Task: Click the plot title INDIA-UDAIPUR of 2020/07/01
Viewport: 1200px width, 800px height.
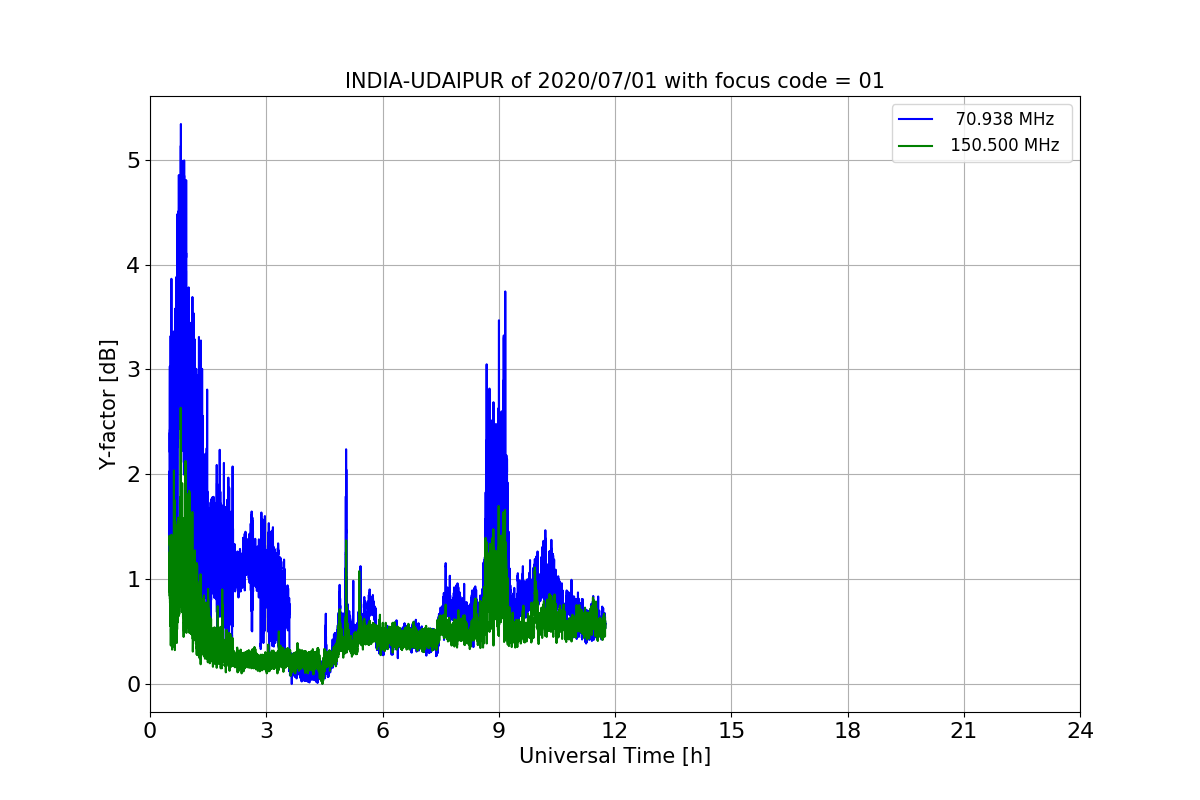Action: (615, 81)
